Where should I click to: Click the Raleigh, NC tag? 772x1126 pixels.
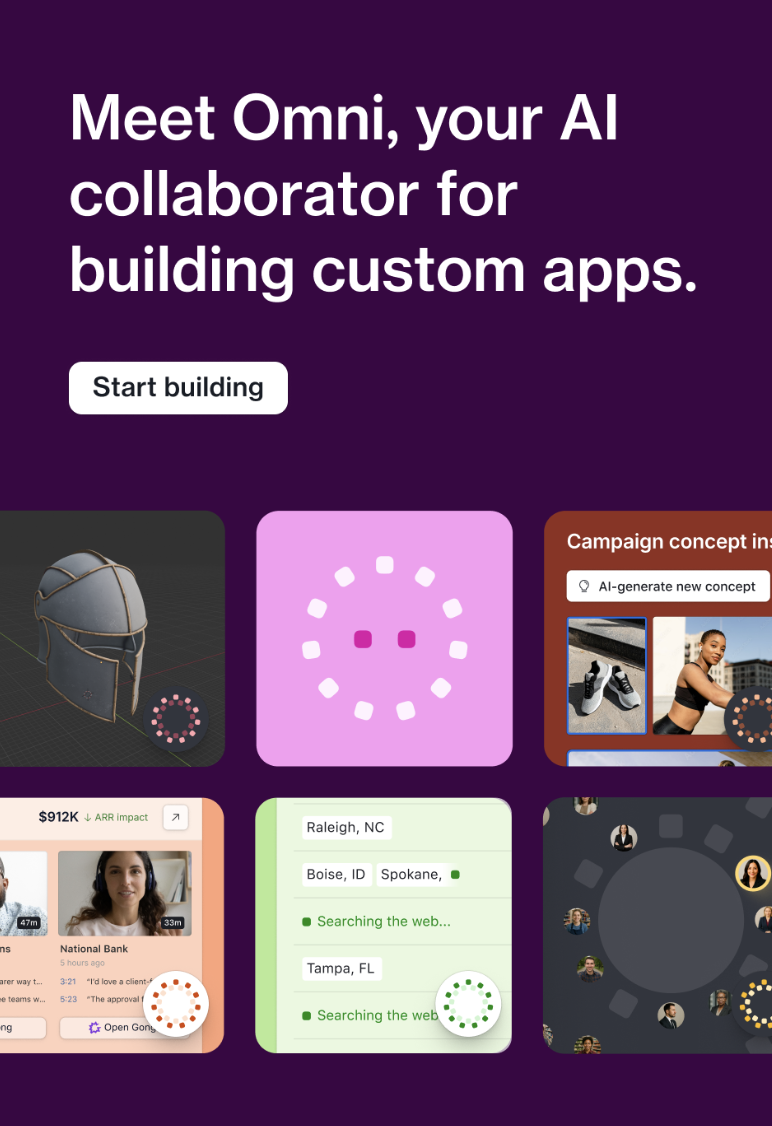[x=345, y=827]
